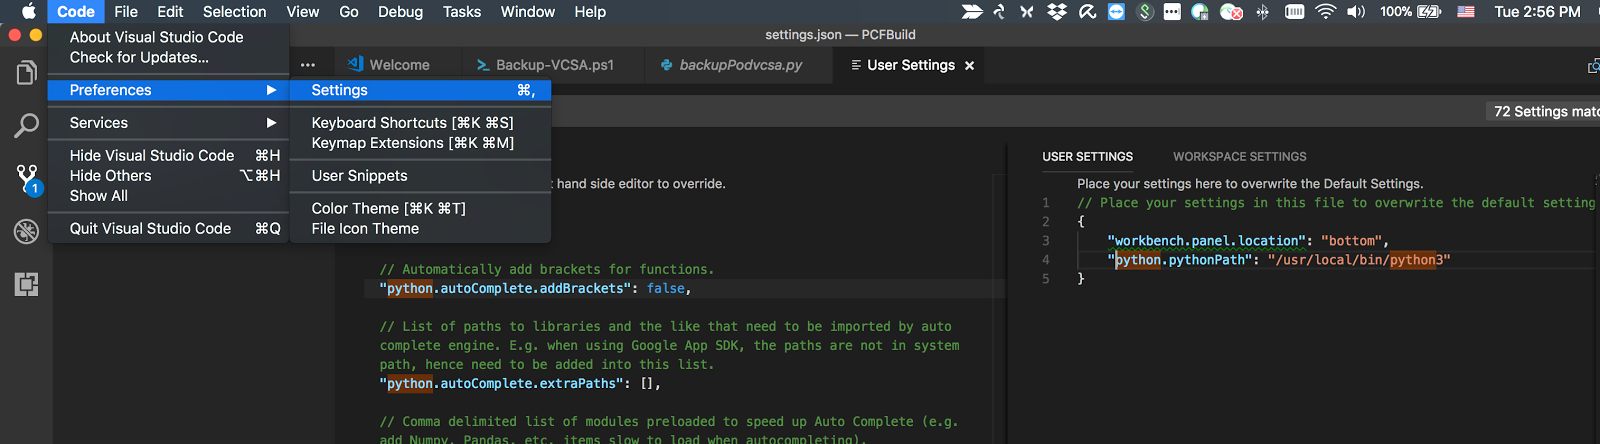Open the Selection menu

[x=235, y=12]
